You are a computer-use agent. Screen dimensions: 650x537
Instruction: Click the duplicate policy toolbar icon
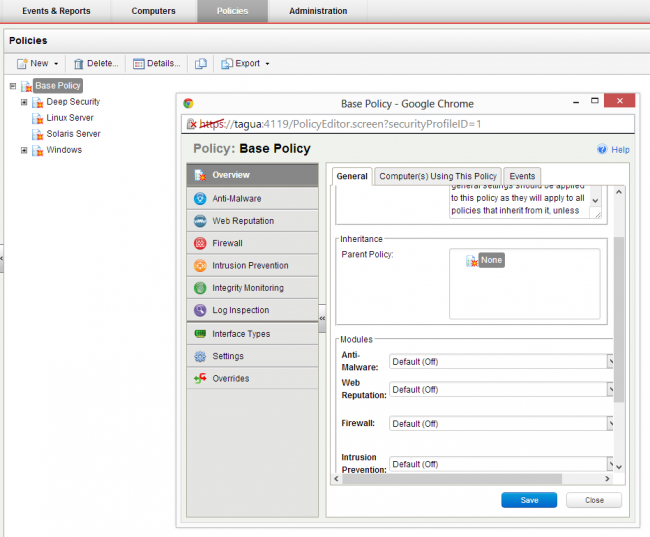tap(201, 64)
